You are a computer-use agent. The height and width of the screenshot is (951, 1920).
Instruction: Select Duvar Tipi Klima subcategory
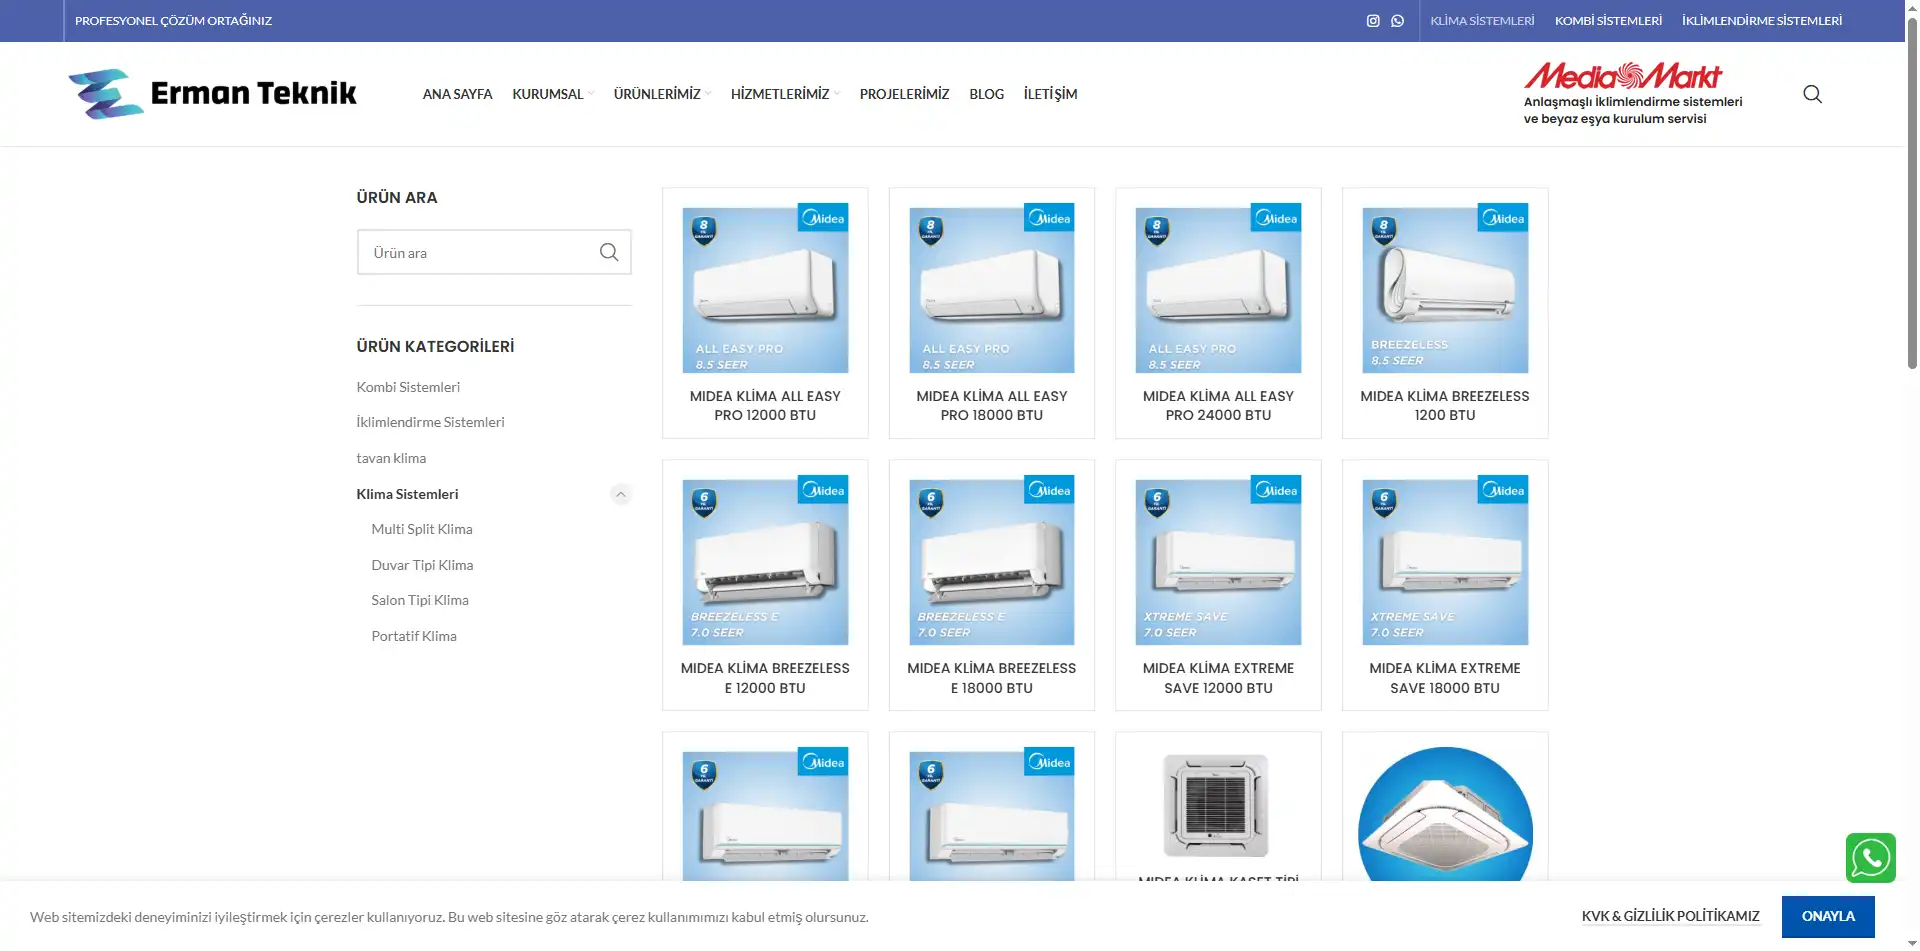pos(422,565)
